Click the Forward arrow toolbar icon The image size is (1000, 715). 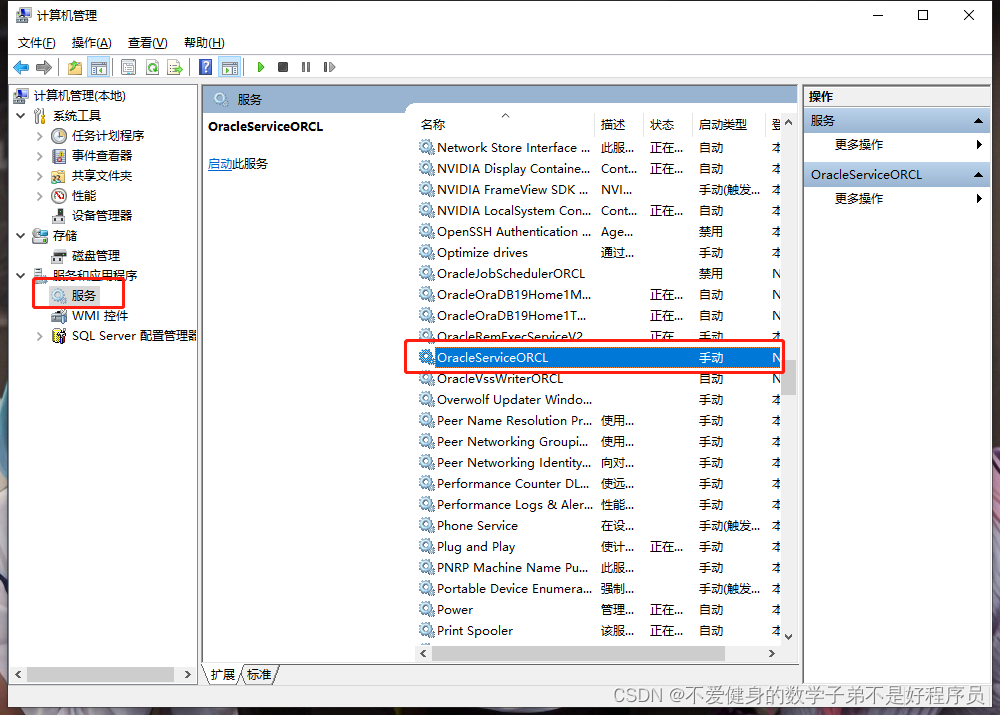click(43, 67)
